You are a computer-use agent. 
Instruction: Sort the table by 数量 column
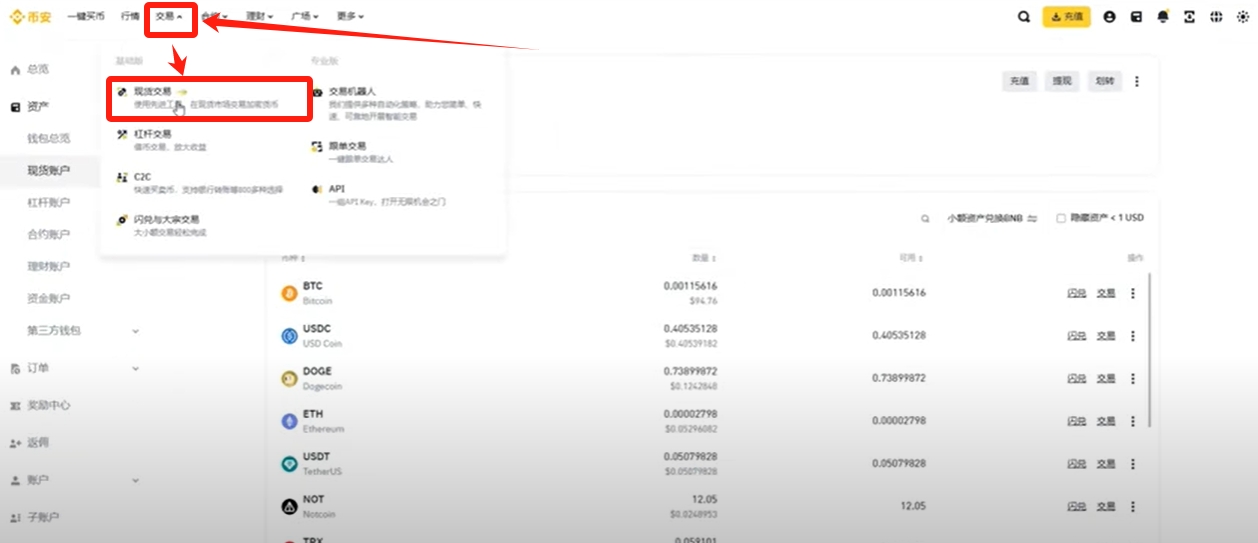704,258
